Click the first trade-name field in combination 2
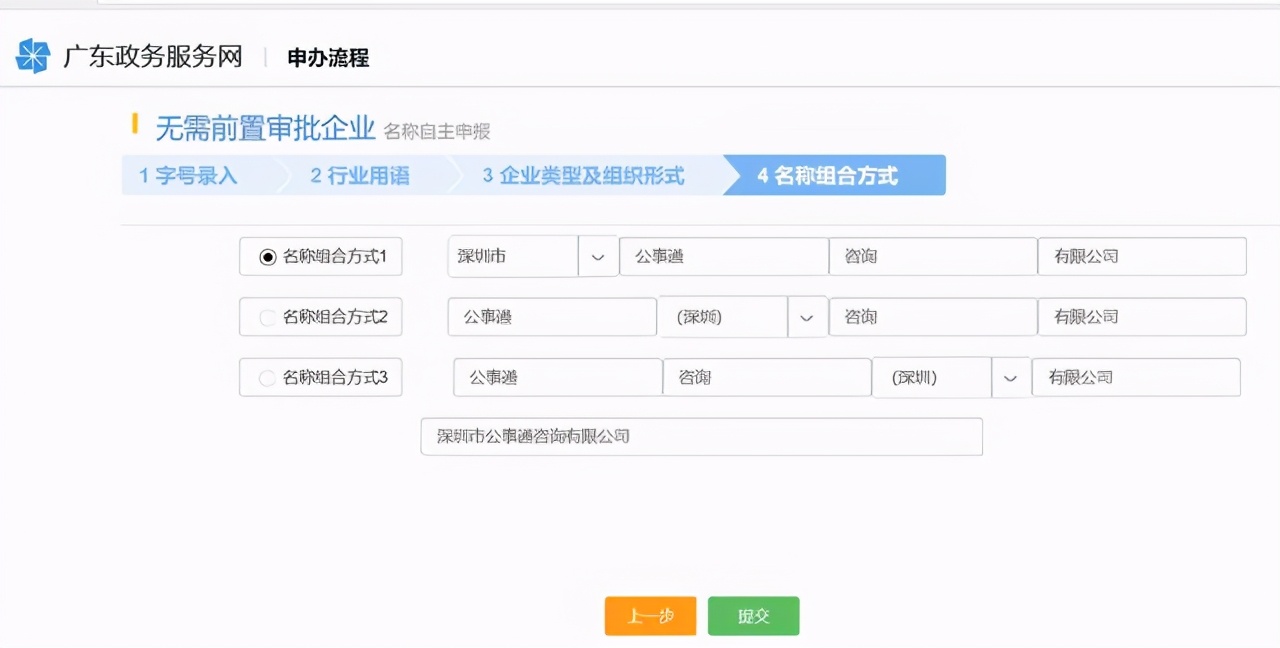The image size is (1280, 648). 552,317
